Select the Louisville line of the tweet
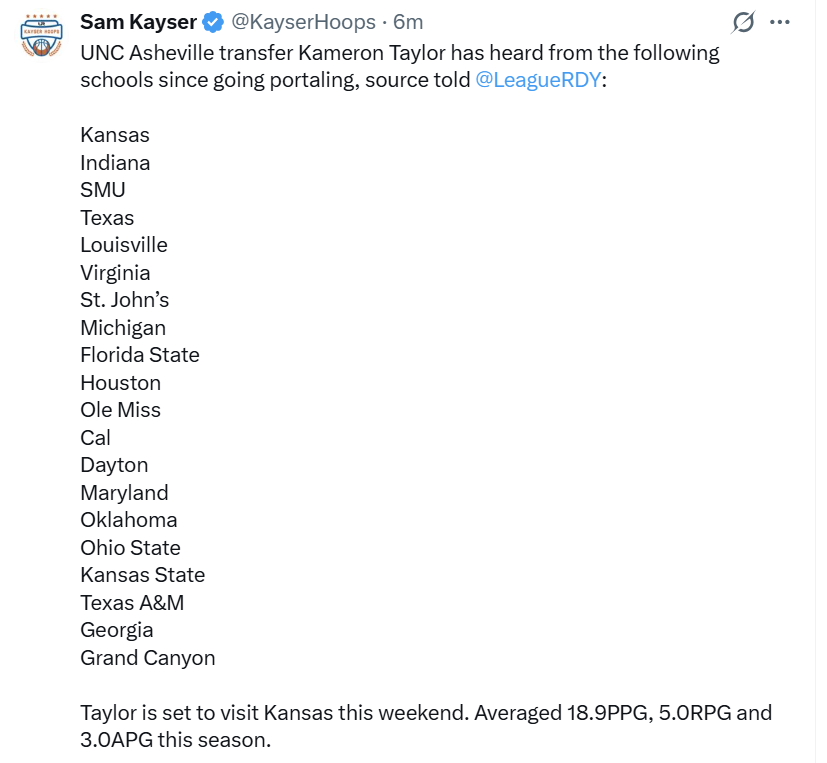The image size is (827, 763). click(x=124, y=245)
